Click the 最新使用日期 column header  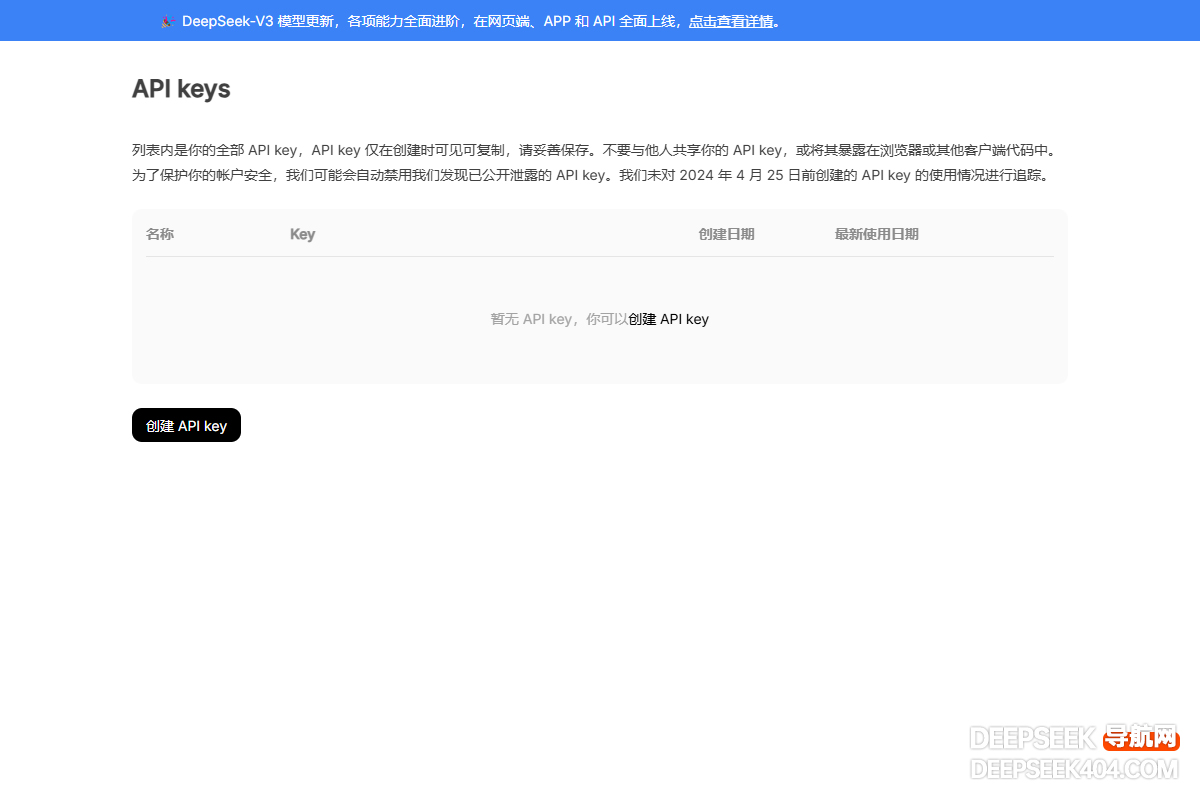tap(876, 234)
